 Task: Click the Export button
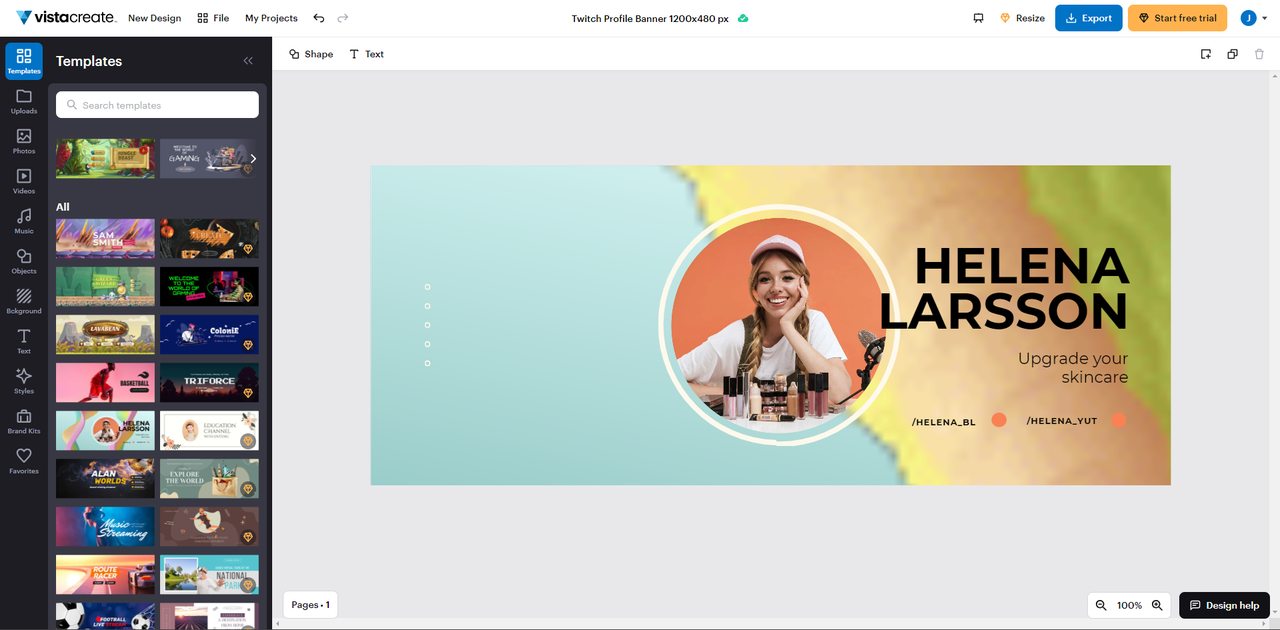point(1089,18)
